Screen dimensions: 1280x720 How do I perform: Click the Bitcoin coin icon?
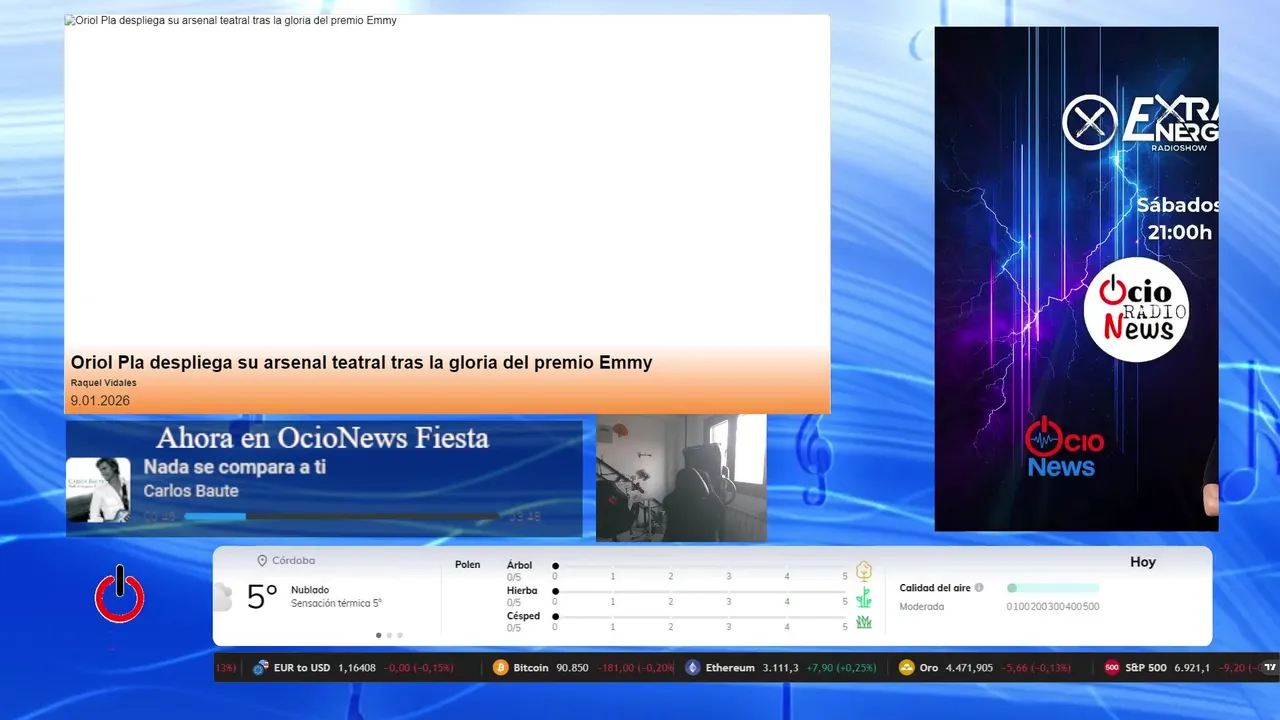click(x=501, y=668)
